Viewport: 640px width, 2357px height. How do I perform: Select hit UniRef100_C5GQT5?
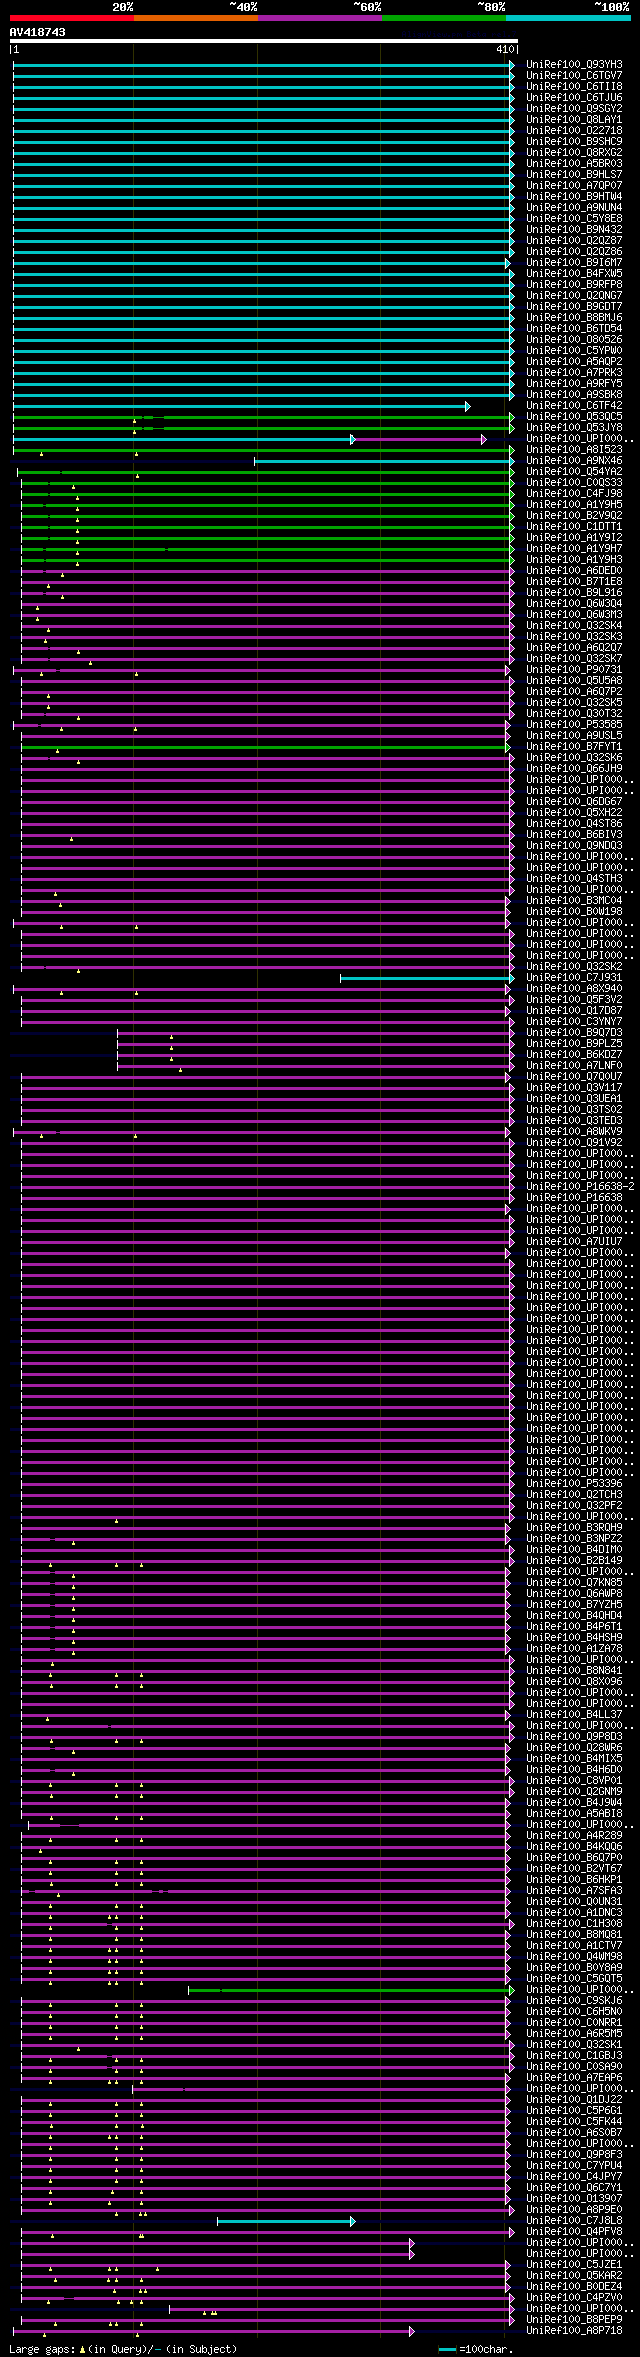tap(574, 1978)
